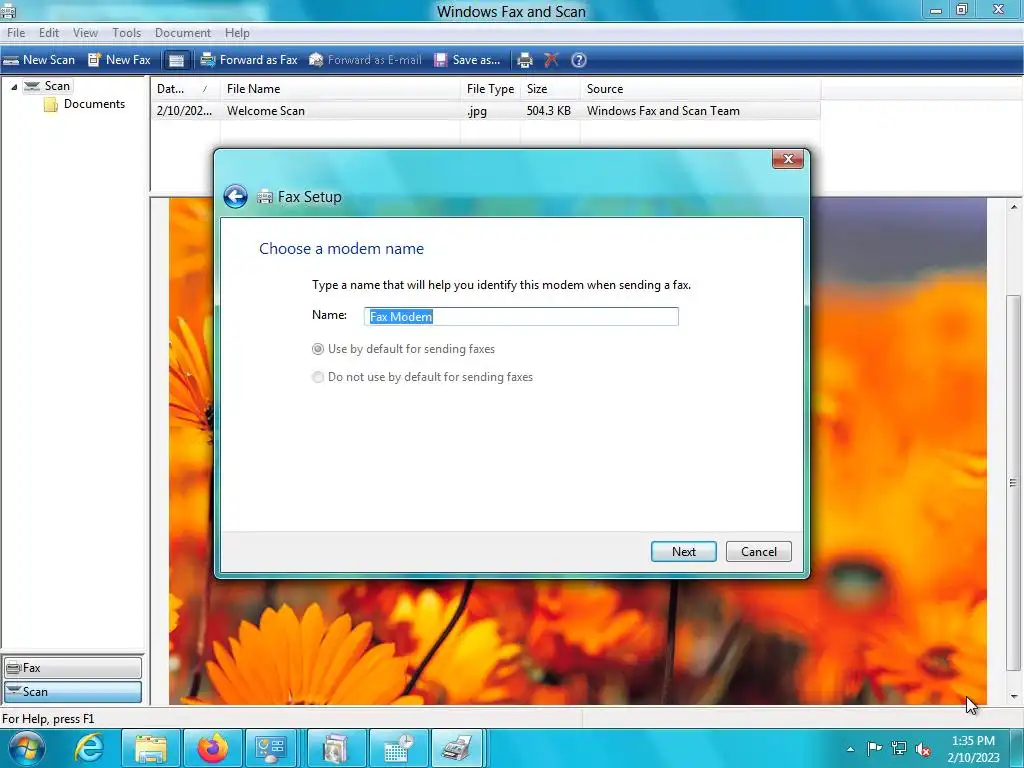Open the View menu
1024x768 pixels.
pyautogui.click(x=85, y=33)
